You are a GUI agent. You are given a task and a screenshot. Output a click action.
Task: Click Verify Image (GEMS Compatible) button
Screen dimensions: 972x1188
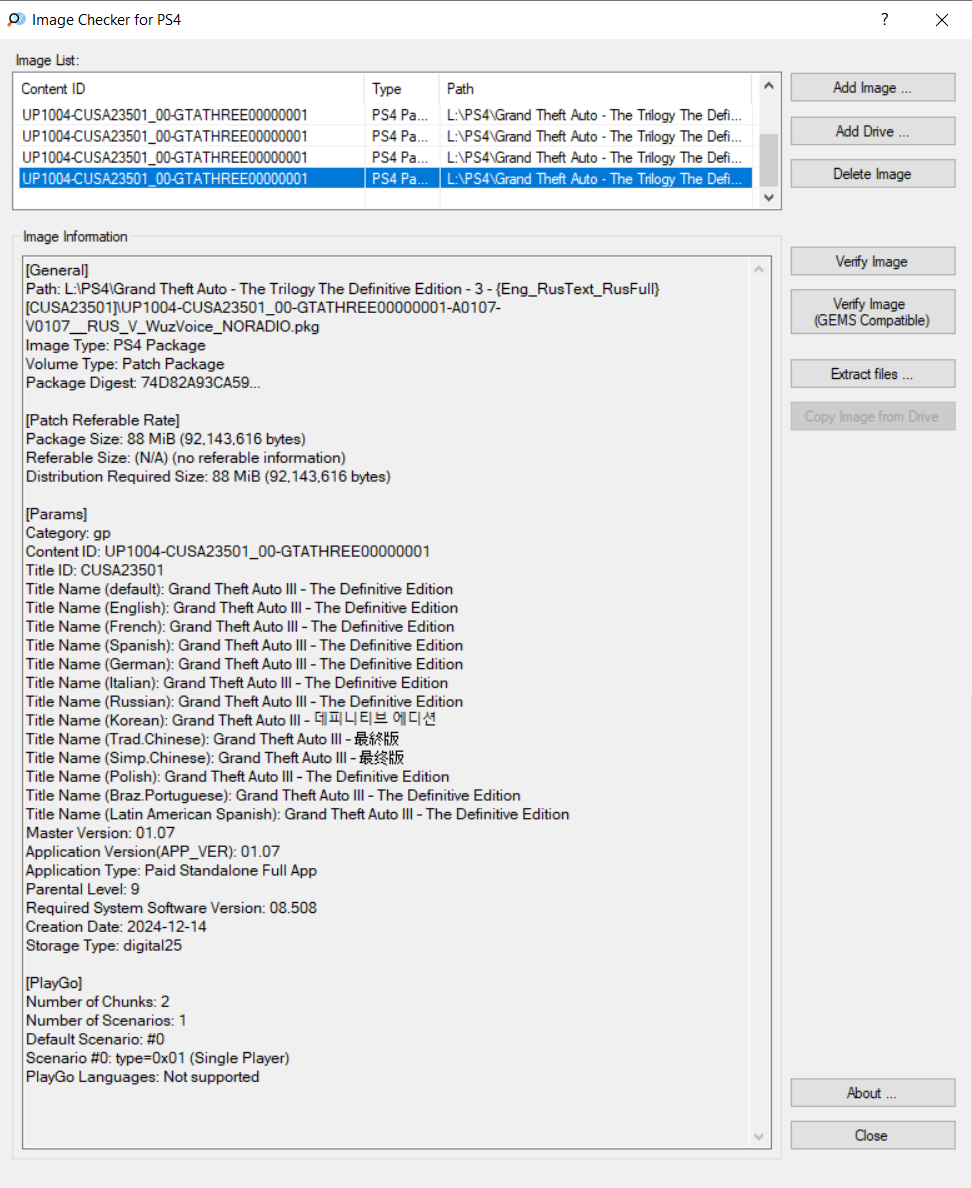(873, 312)
